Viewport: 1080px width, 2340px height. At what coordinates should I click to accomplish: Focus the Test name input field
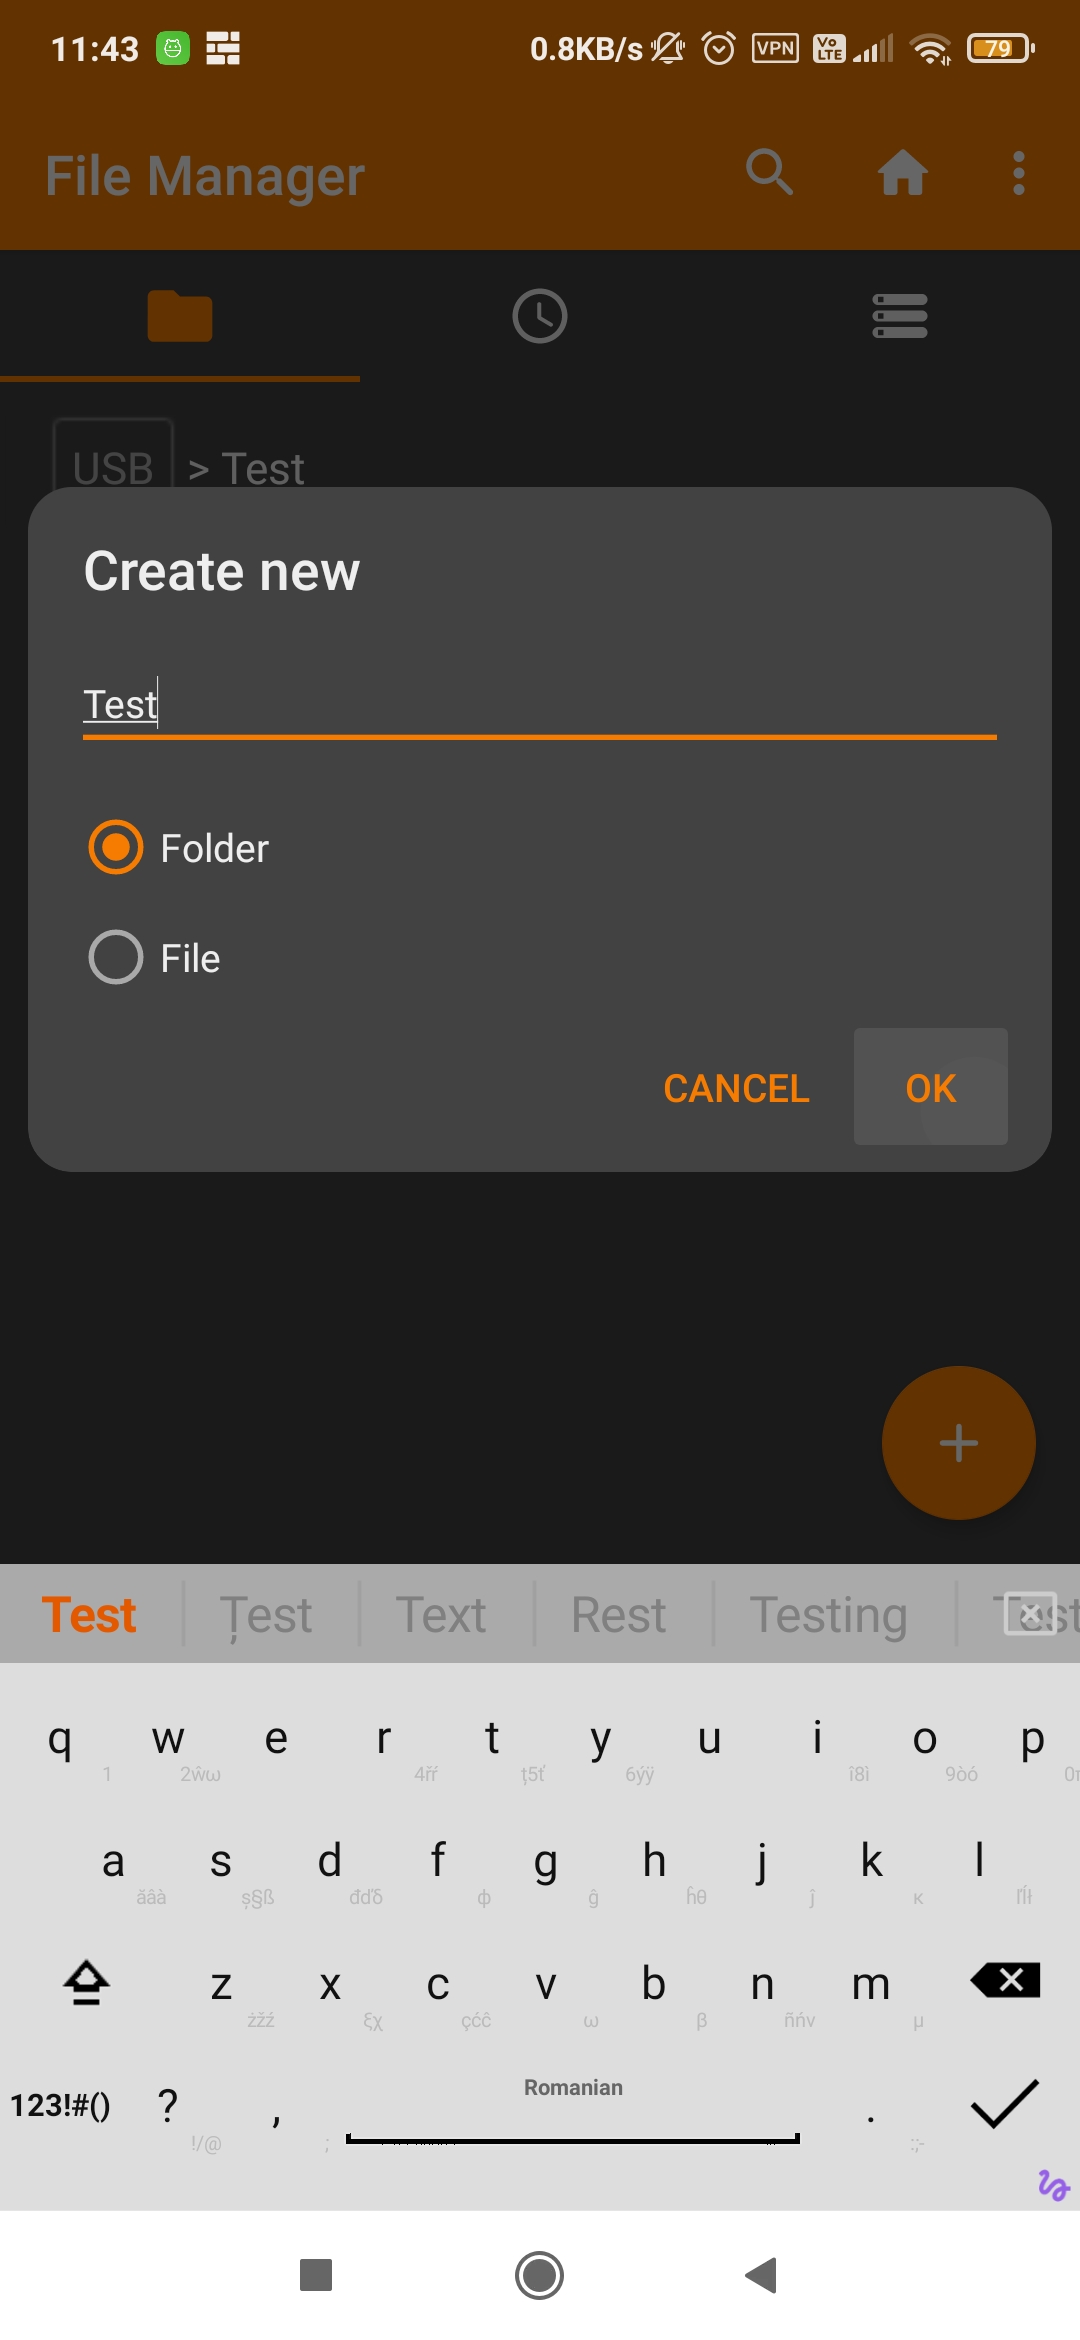[539, 703]
